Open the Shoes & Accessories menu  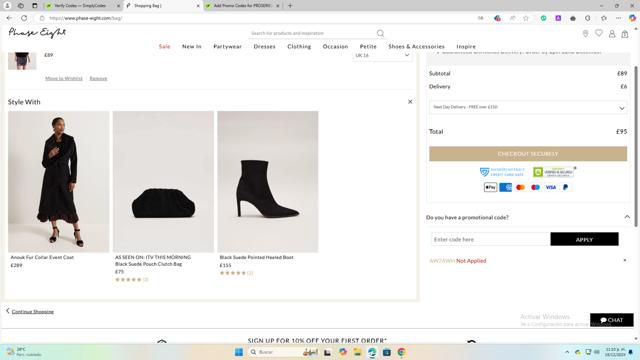coord(416,47)
